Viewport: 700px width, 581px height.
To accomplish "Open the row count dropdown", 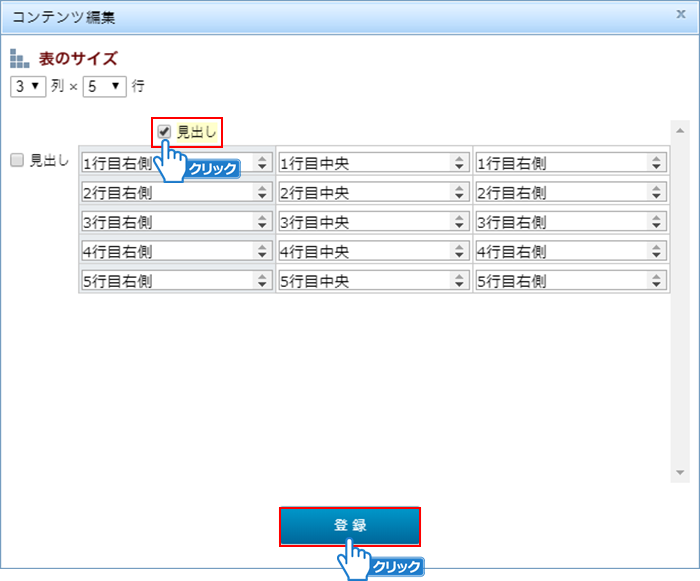I will click(x=105, y=86).
